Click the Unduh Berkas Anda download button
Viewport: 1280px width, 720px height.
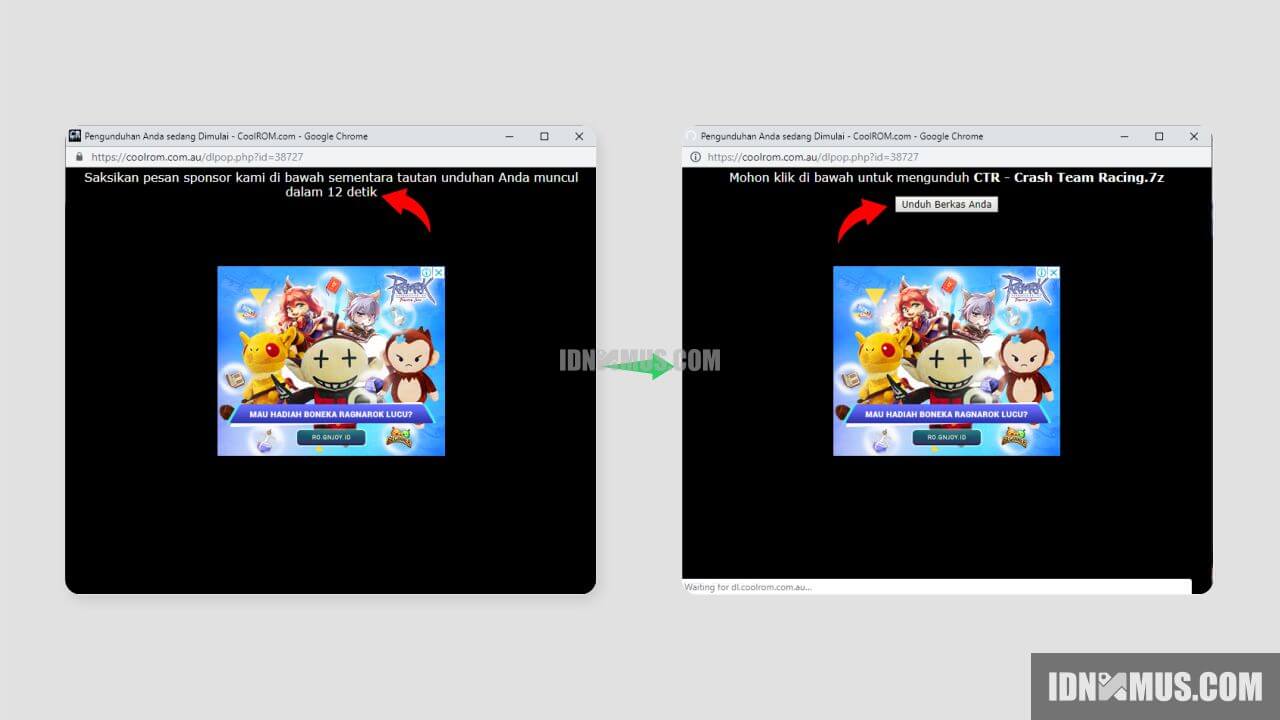(x=946, y=204)
